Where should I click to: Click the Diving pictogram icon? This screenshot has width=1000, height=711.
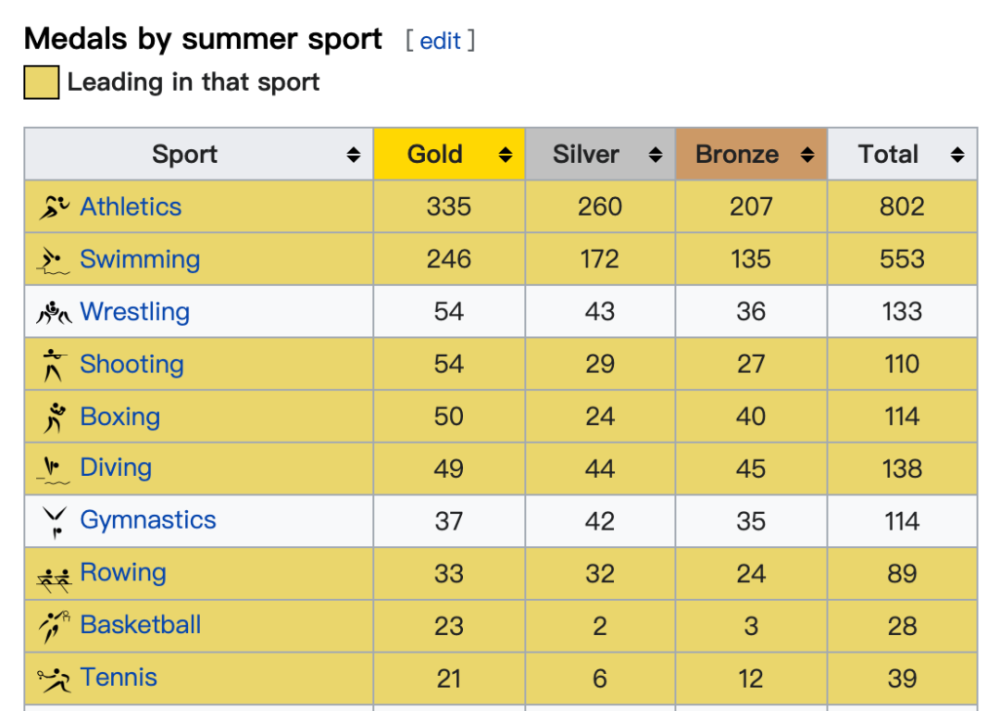[x=53, y=470]
